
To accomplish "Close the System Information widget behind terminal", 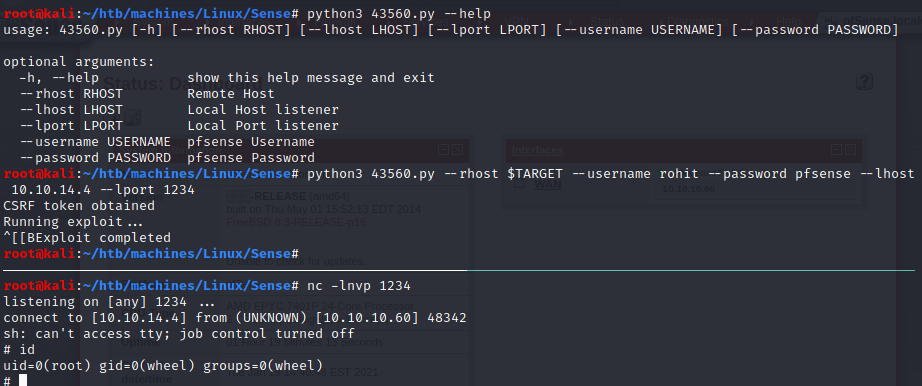I will 457,150.
